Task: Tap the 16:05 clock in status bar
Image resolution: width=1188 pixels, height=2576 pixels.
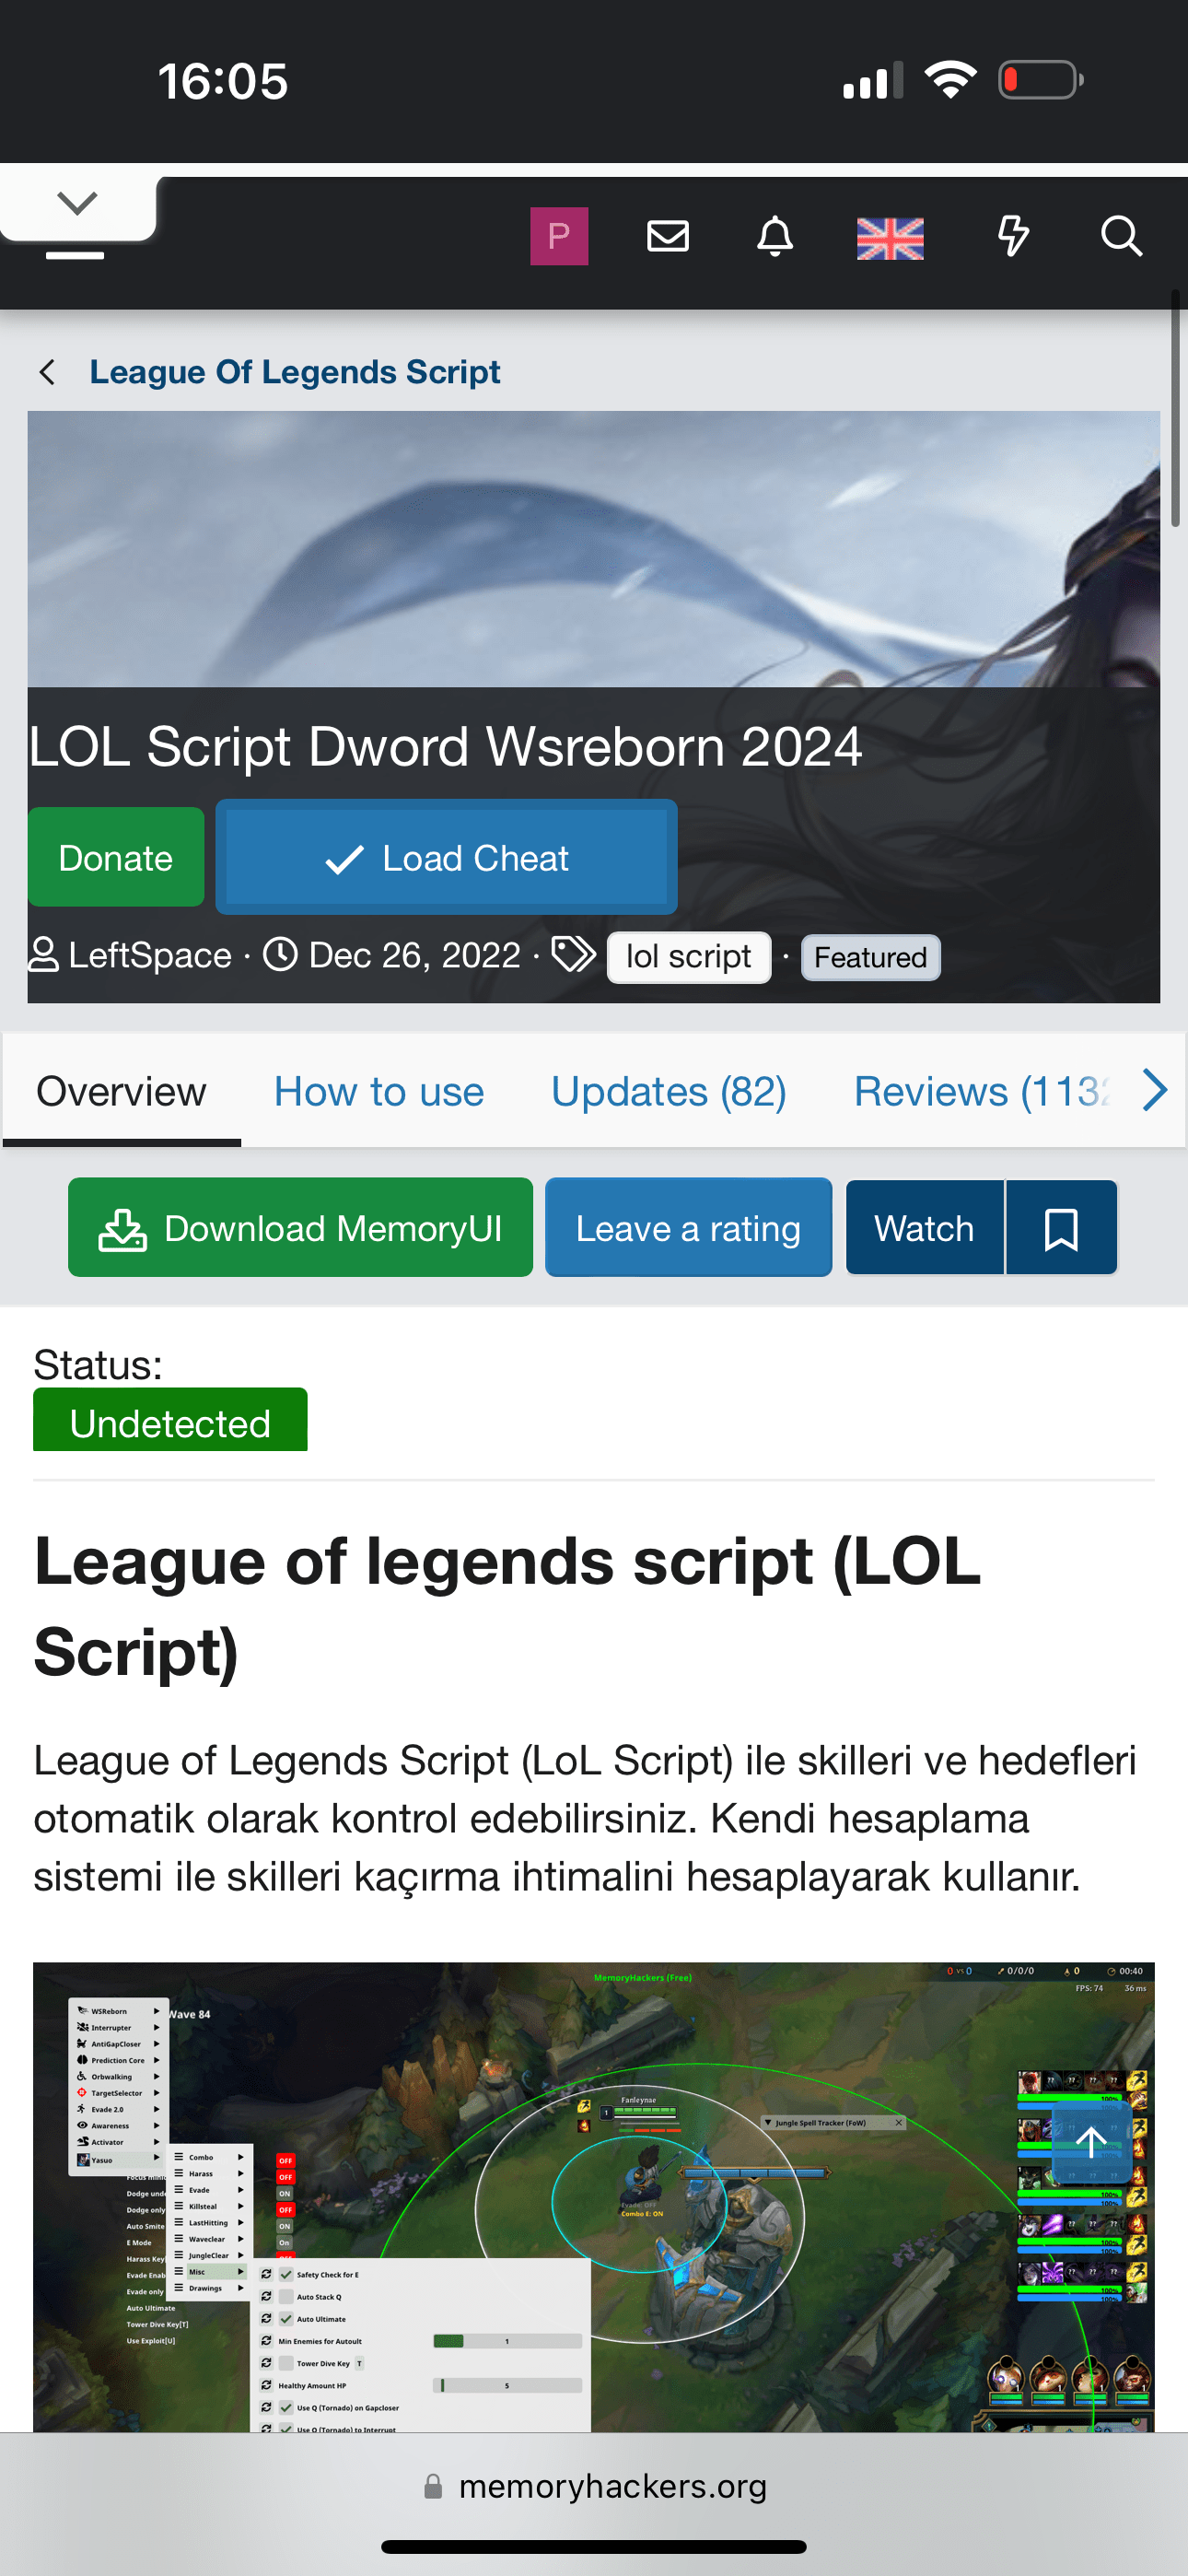Action: [x=223, y=81]
